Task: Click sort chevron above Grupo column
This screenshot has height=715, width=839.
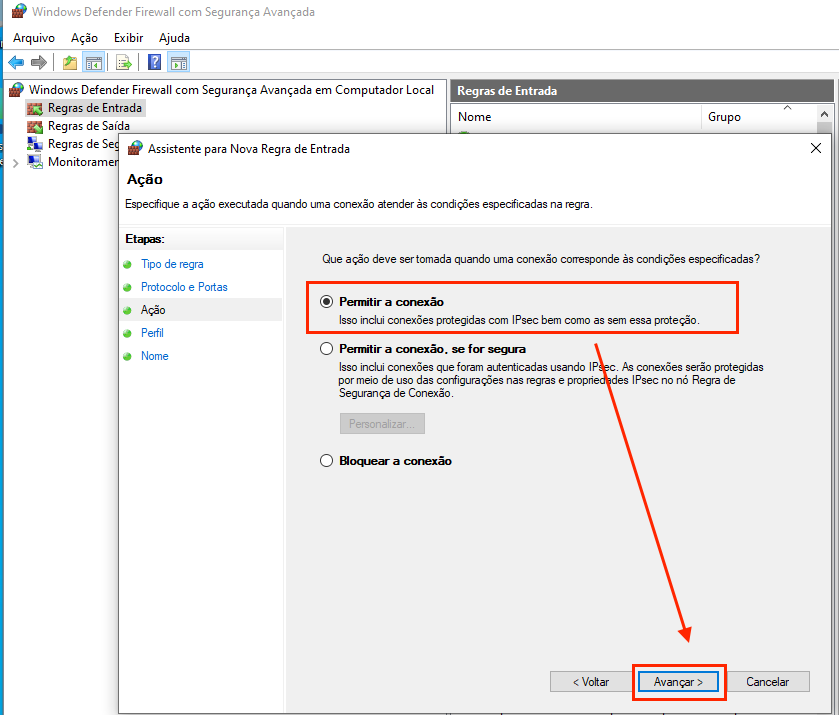Action: [x=787, y=108]
